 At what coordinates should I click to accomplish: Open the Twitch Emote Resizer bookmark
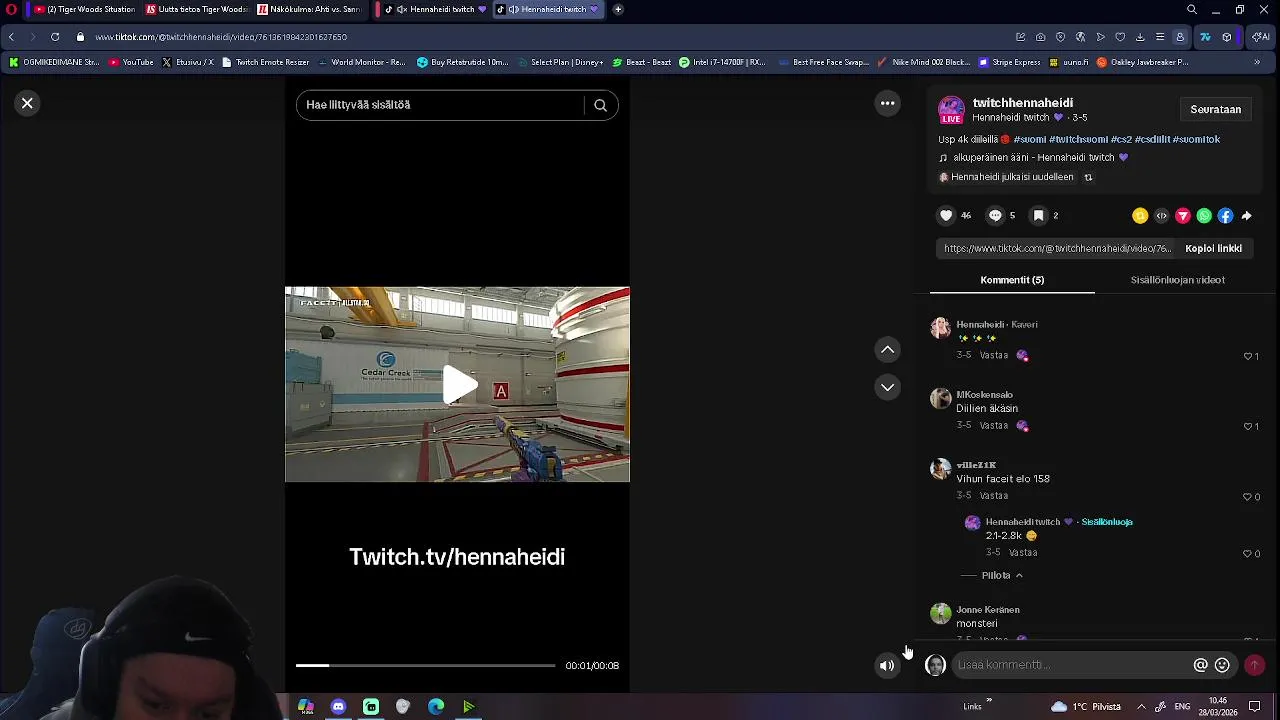click(x=265, y=62)
